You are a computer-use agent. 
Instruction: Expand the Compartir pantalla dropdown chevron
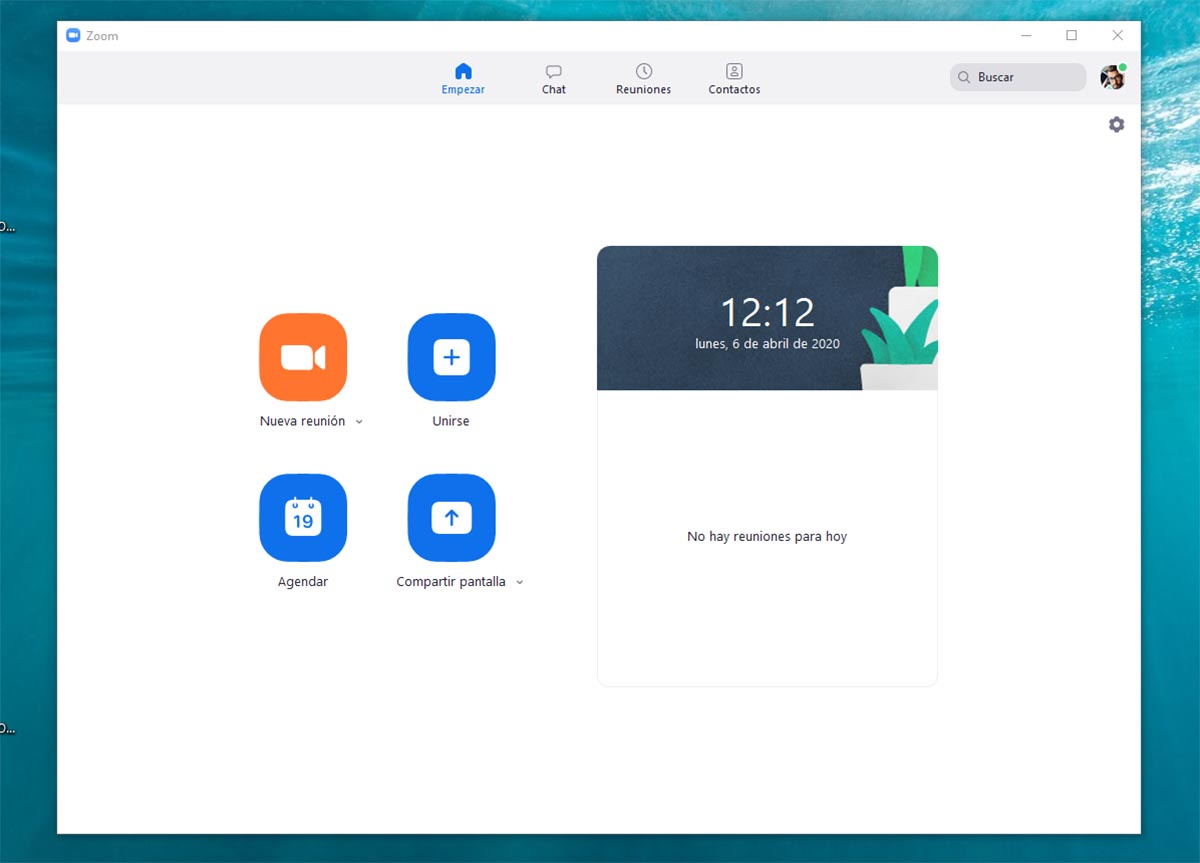click(x=519, y=582)
